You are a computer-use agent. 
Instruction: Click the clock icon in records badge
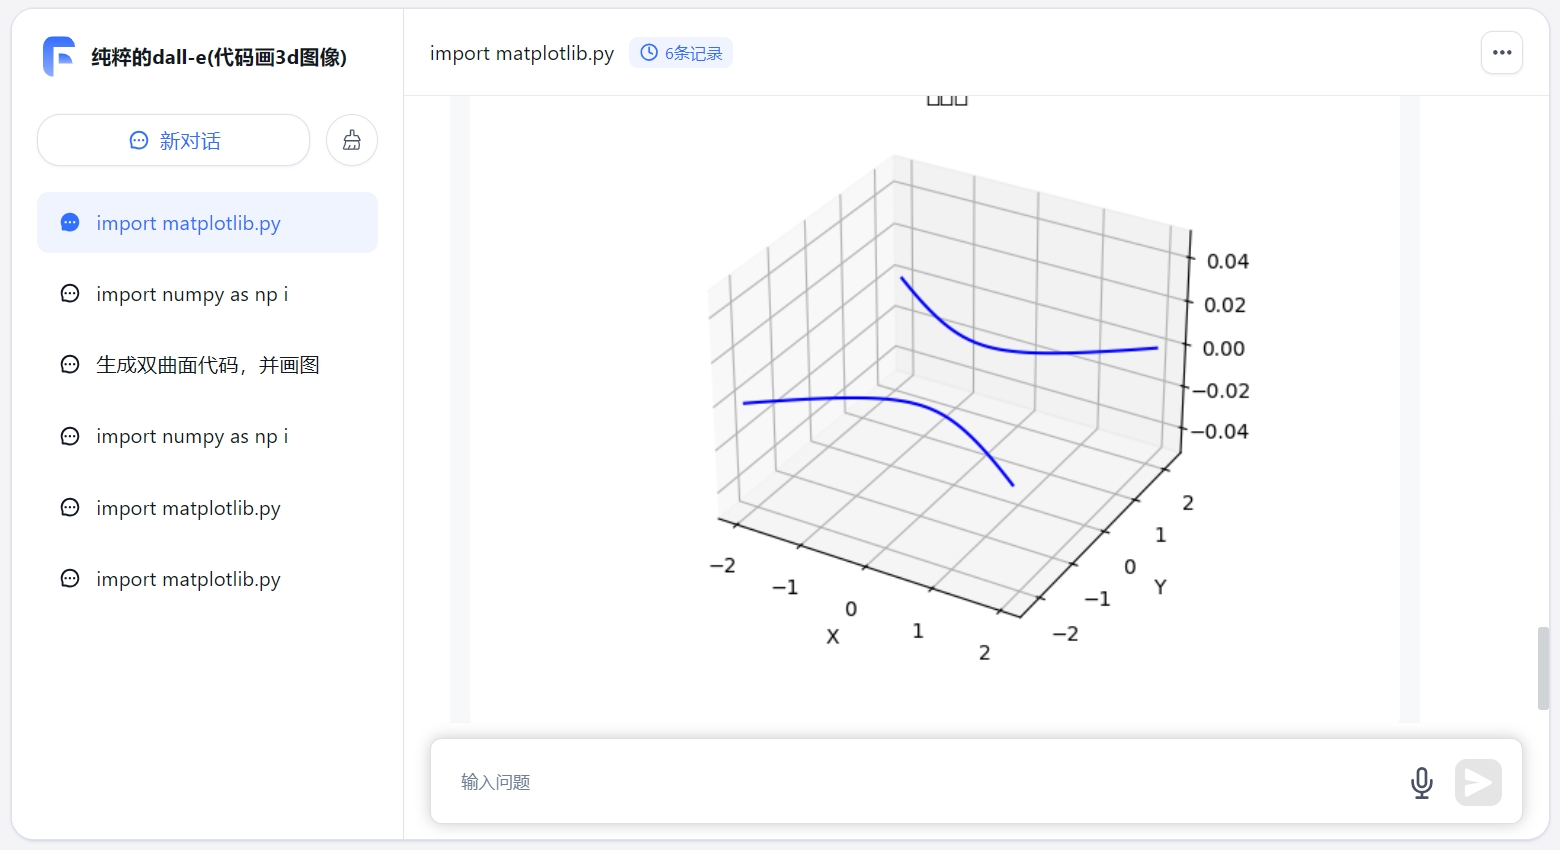pos(649,53)
